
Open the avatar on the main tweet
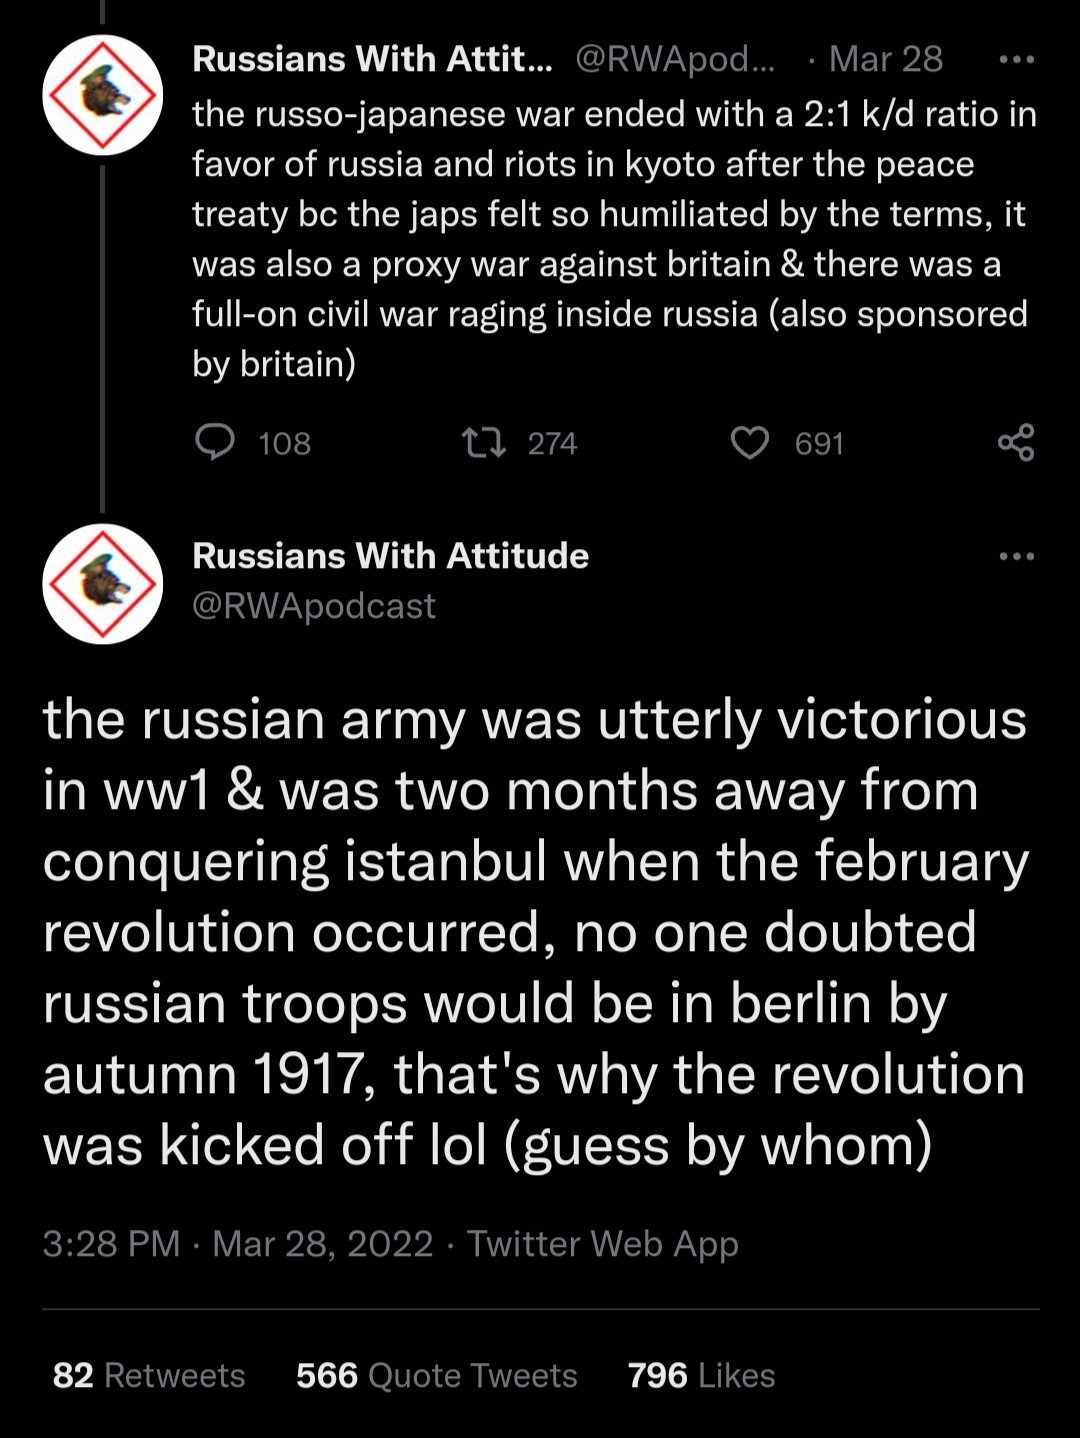(102, 583)
